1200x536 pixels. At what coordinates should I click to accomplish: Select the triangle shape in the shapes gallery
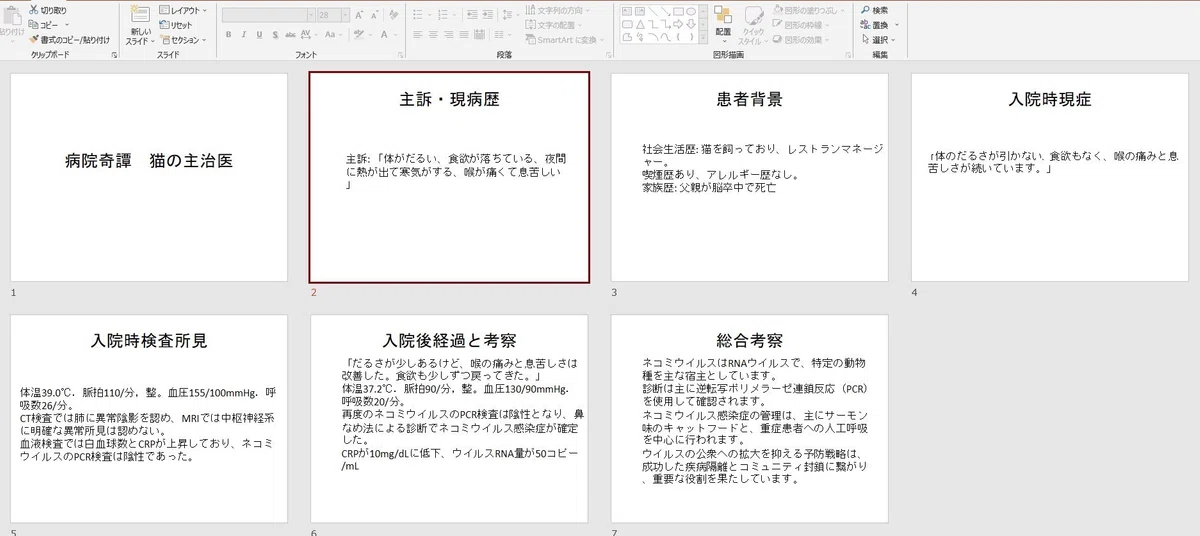coord(640,24)
